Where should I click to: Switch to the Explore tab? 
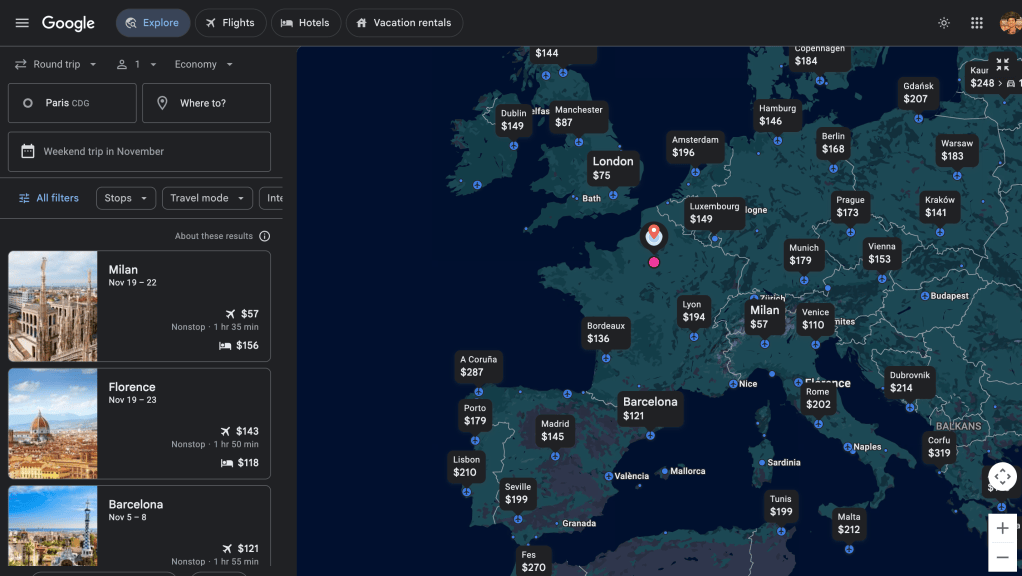point(153,23)
